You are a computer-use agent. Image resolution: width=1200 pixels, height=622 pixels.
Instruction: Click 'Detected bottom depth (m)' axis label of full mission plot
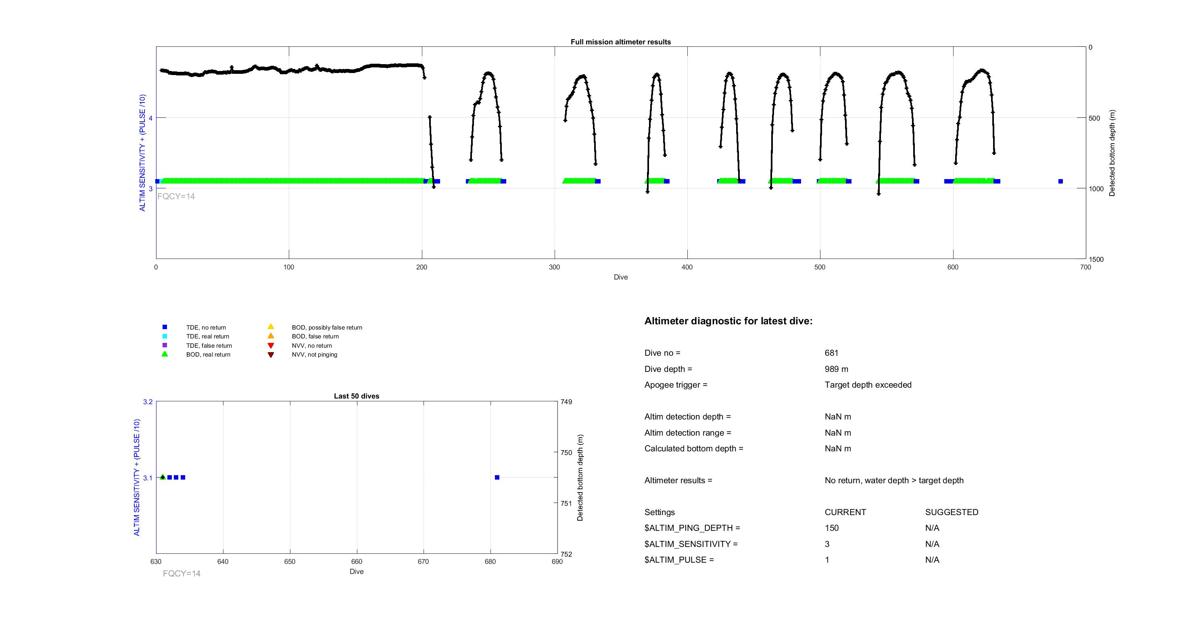point(1113,152)
